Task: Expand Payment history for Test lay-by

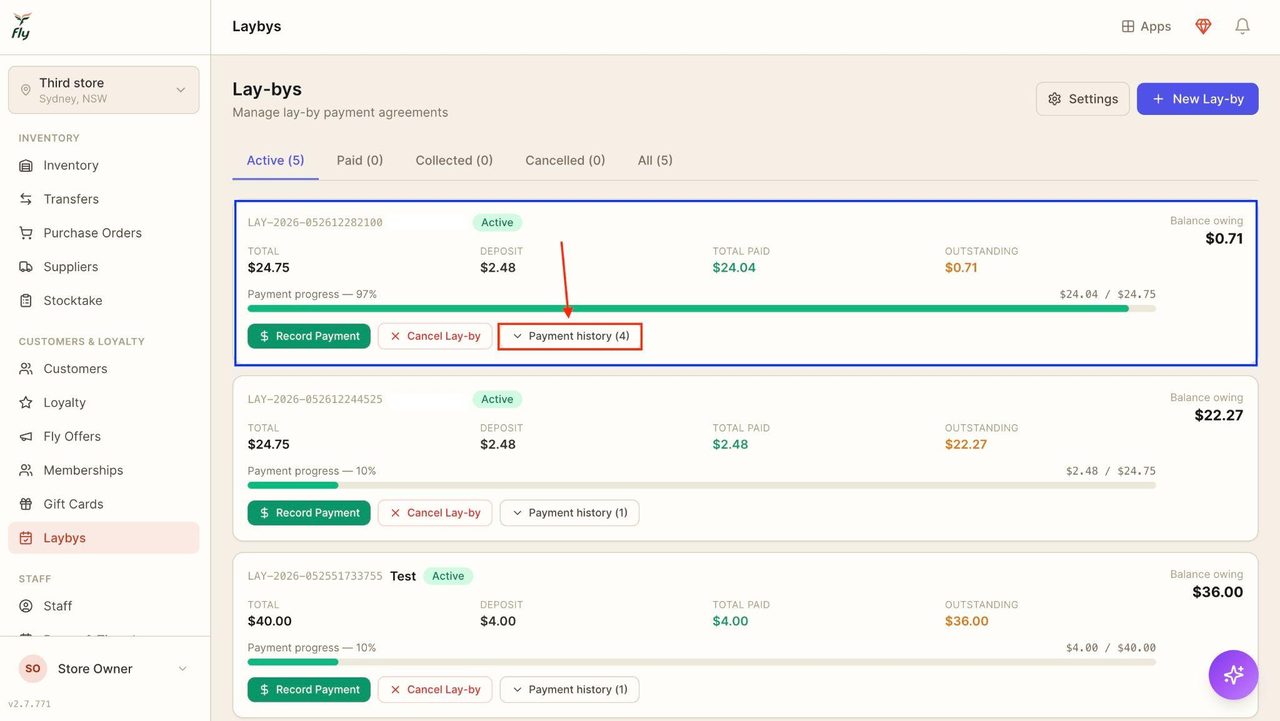Action: tap(569, 690)
